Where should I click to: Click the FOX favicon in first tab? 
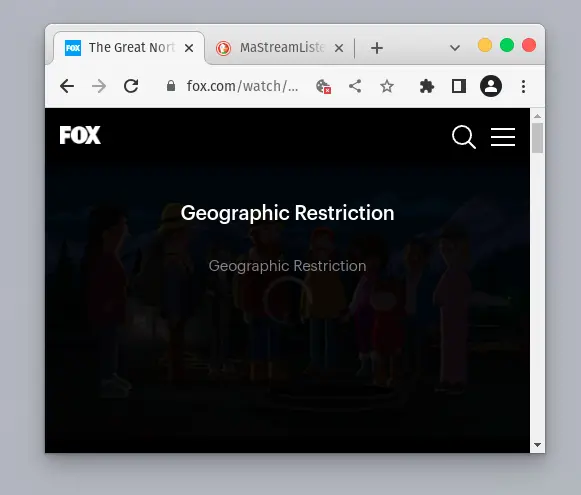coord(73,48)
